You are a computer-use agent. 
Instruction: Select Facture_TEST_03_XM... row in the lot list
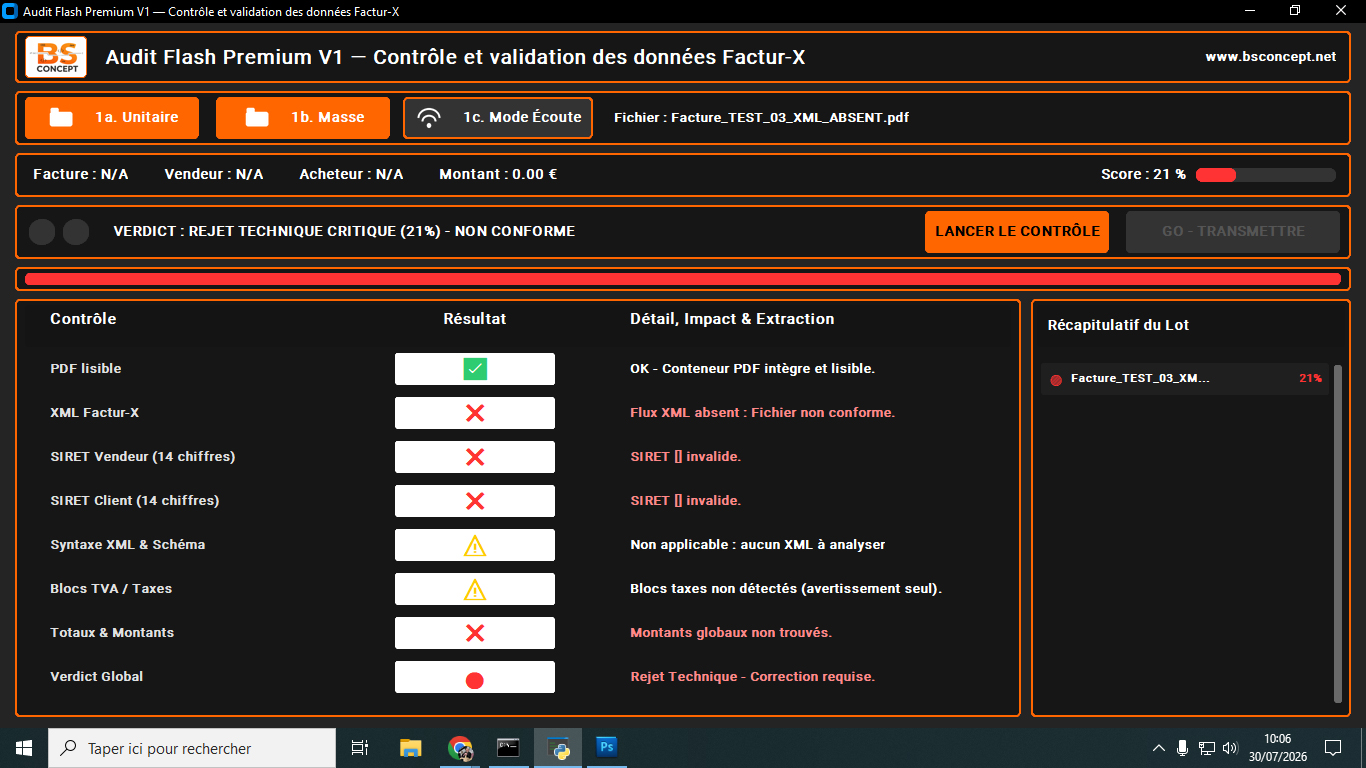[1185, 380]
